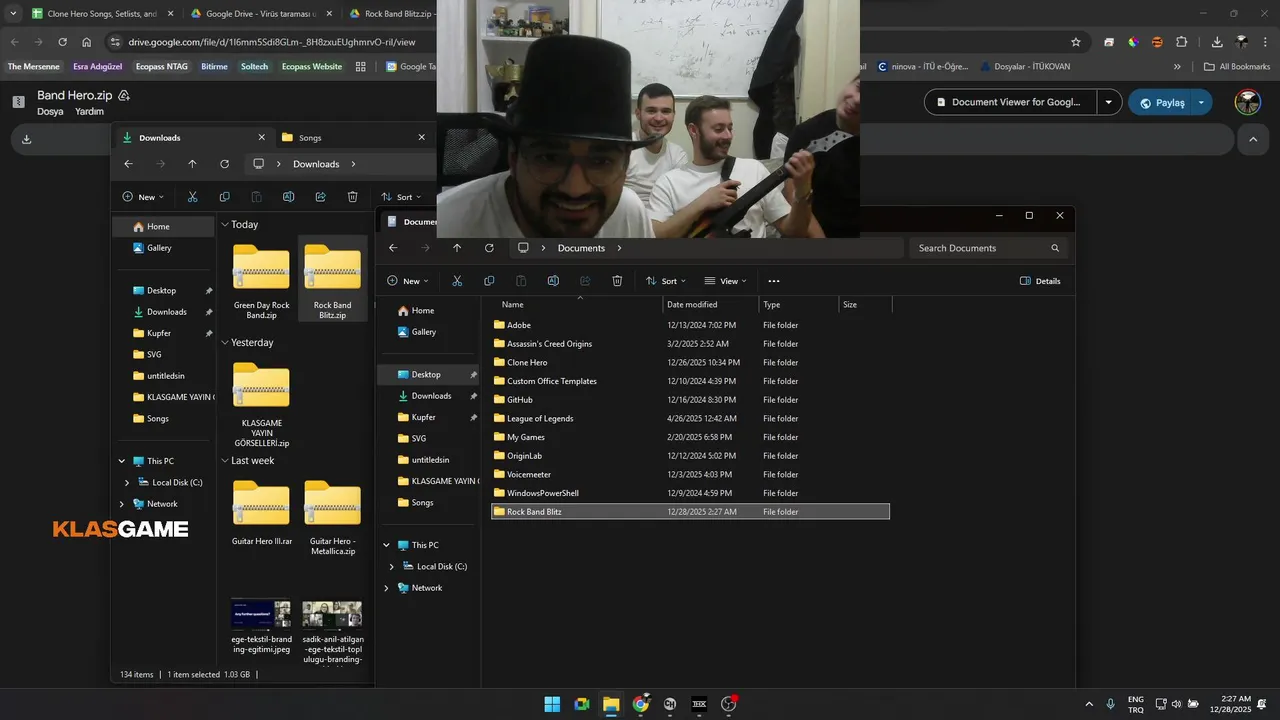Click Chrome address bar URL
Image resolution: width=1280 pixels, height=720 pixels.
(271, 42)
